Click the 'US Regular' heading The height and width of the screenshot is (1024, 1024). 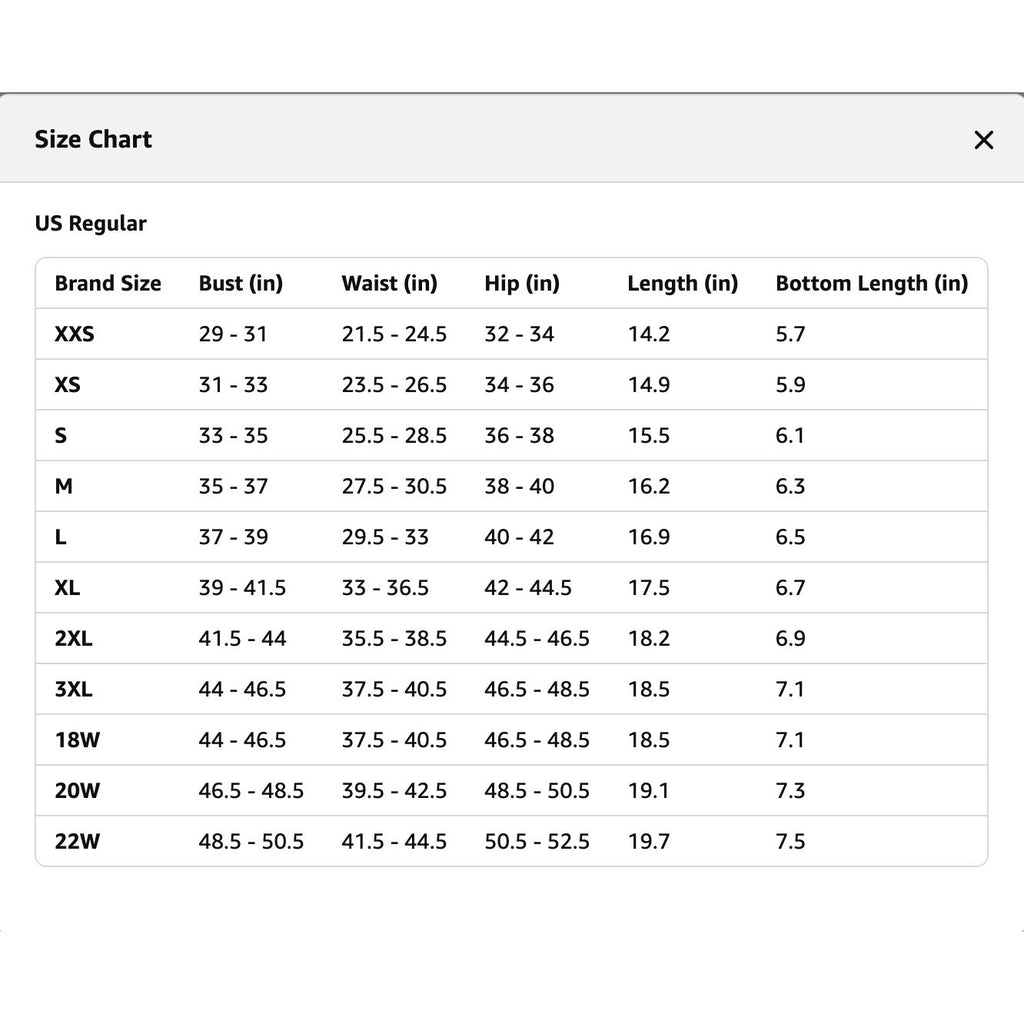coord(91,223)
